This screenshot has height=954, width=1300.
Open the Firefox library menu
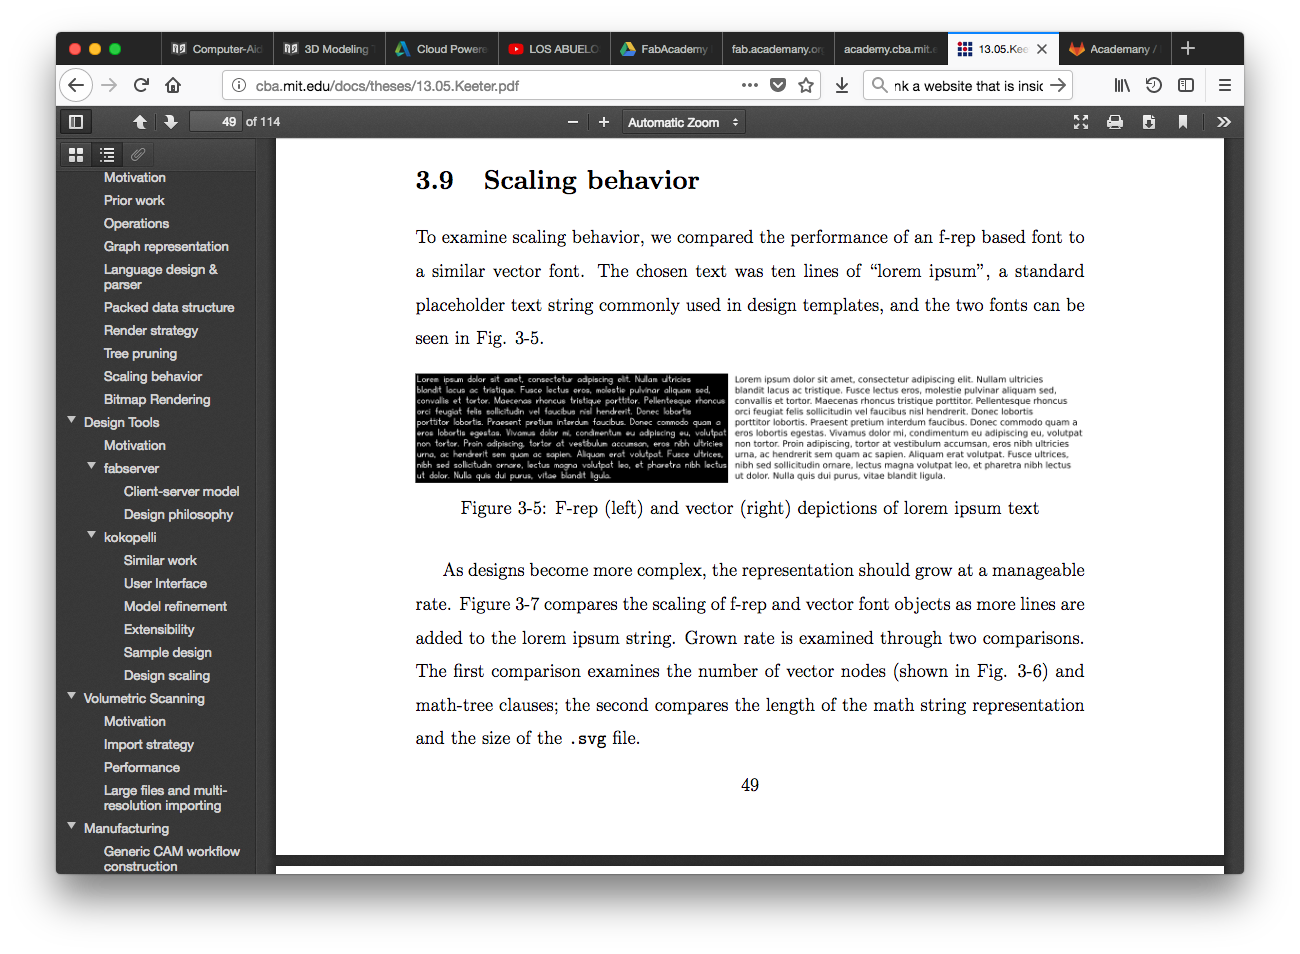(x=1122, y=85)
